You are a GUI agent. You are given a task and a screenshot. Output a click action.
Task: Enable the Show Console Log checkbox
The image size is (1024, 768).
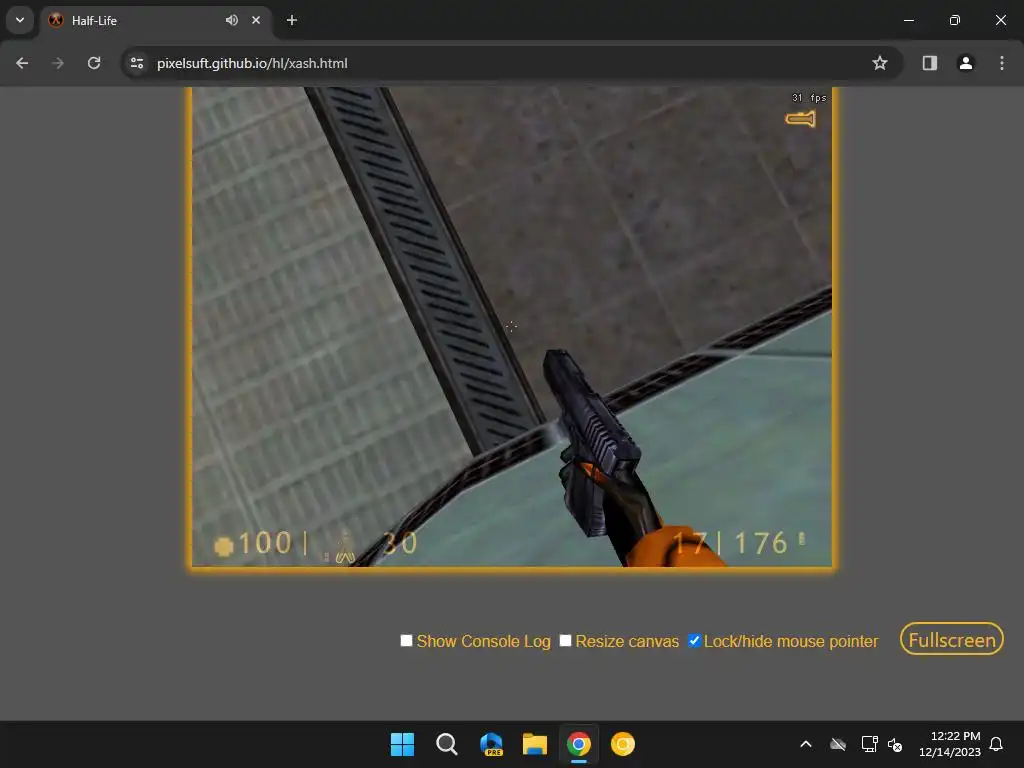pos(406,641)
